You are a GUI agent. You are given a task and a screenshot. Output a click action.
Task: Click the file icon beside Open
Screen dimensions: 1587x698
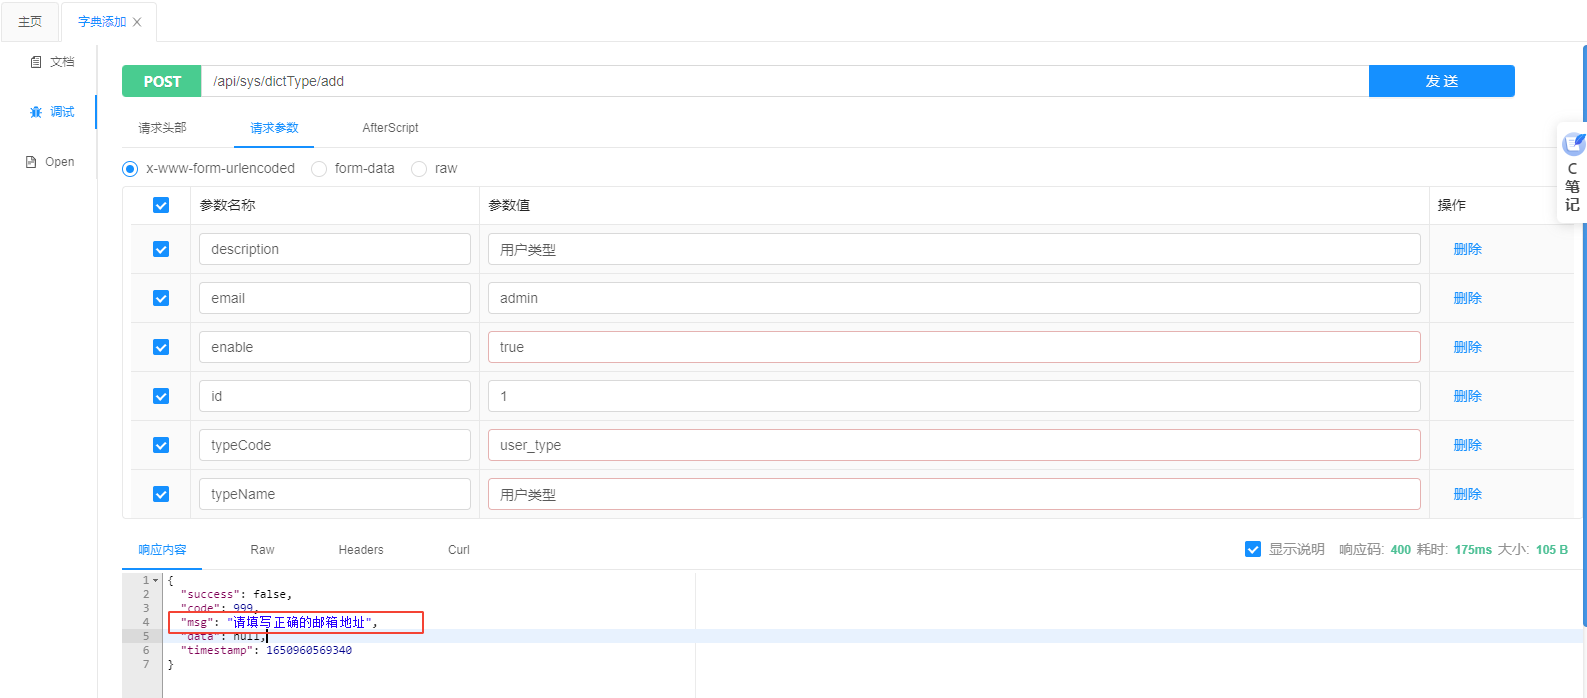(31, 162)
